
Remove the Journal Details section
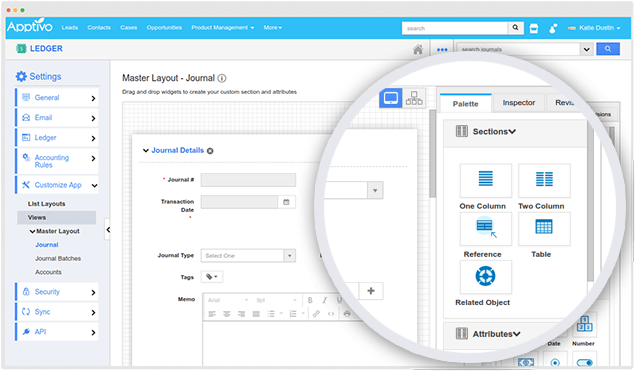pos(210,151)
